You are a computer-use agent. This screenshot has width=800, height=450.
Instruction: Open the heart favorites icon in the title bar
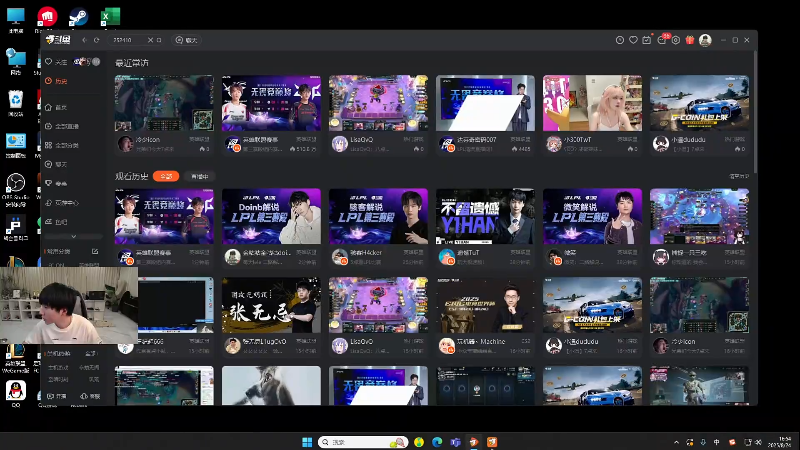(633, 40)
